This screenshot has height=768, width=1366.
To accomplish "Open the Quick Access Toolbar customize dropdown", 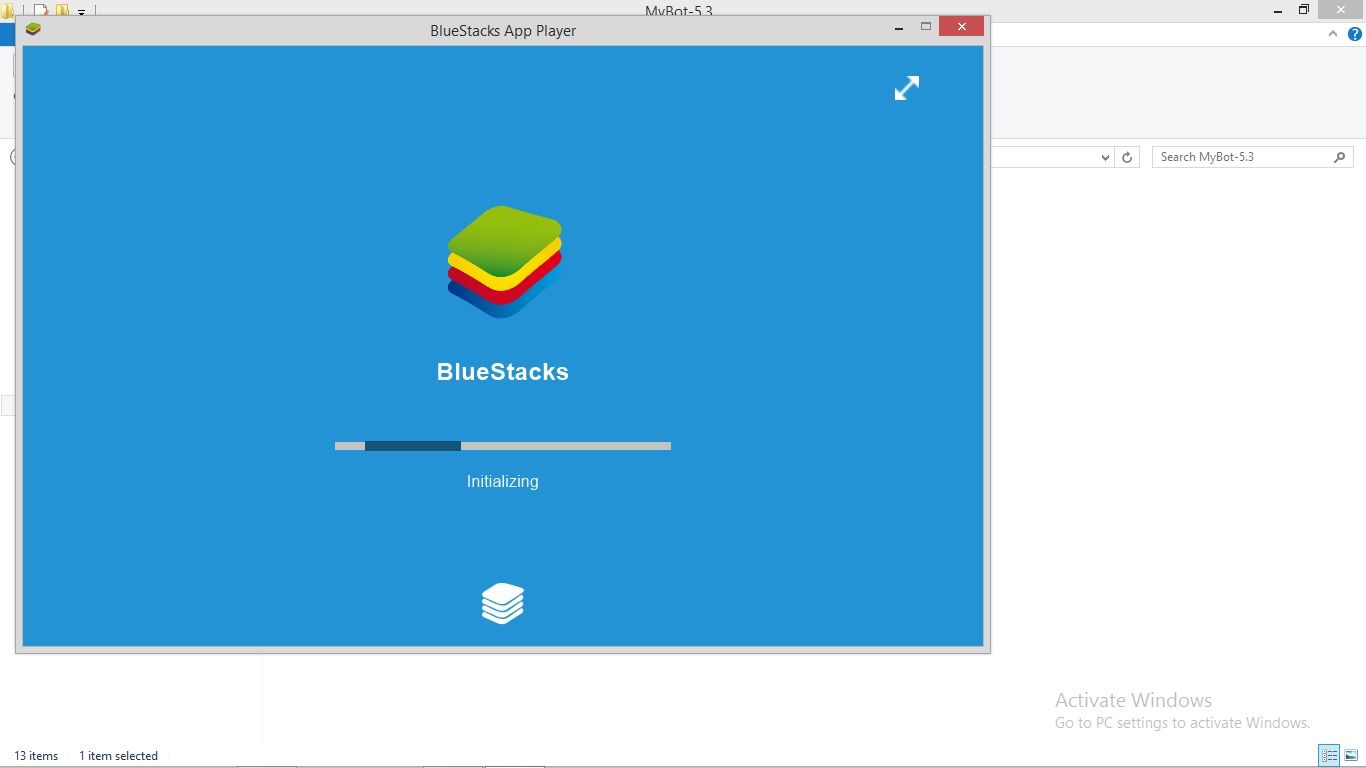I will pos(81,12).
